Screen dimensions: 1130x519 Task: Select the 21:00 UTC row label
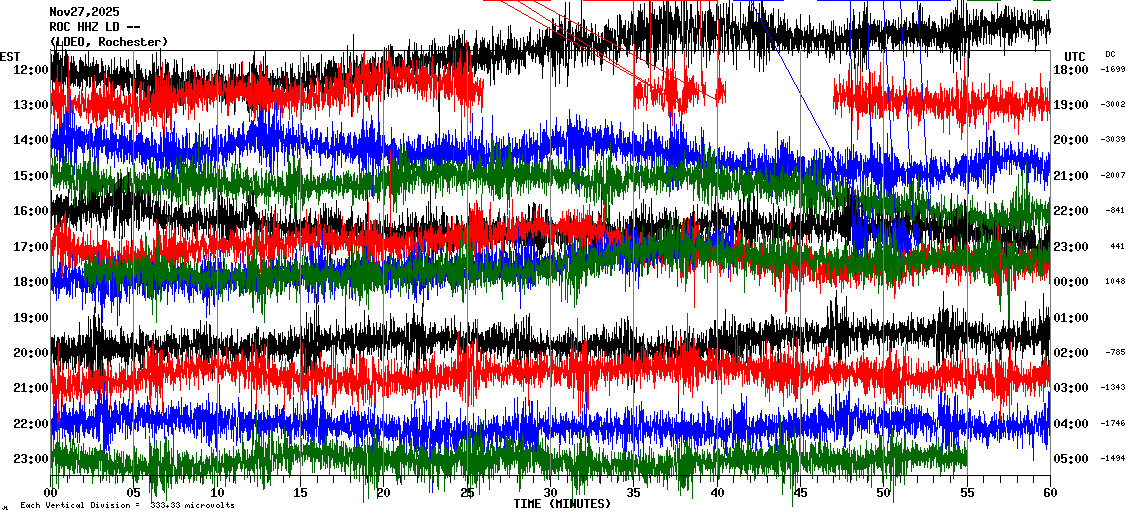click(1071, 176)
